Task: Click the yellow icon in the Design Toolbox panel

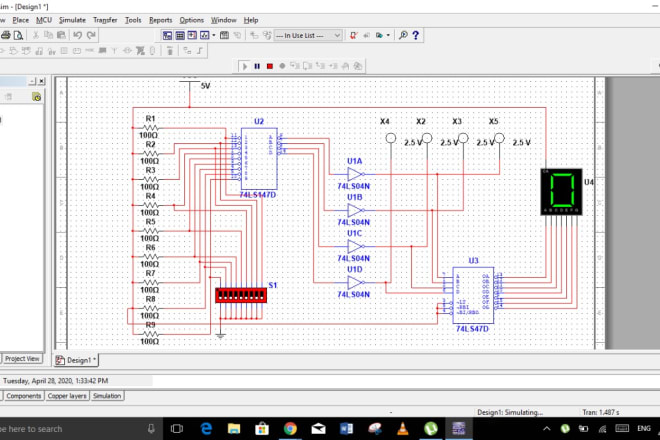Action: [37, 97]
